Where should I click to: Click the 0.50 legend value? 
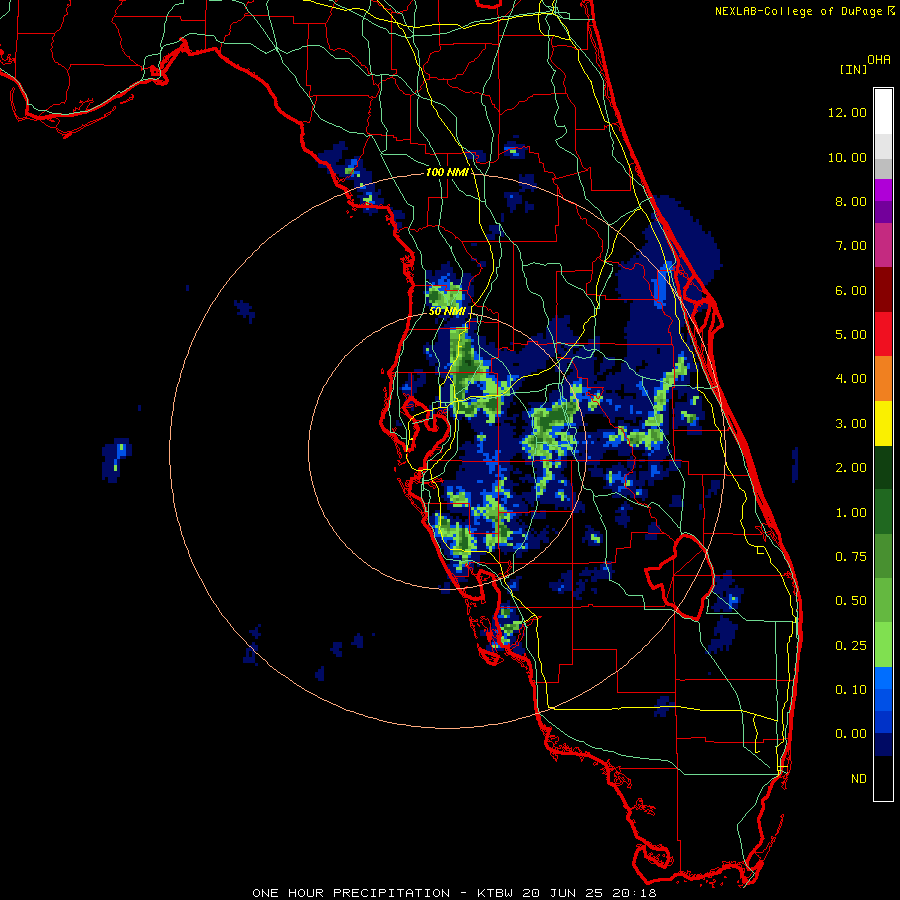pyautogui.click(x=851, y=601)
